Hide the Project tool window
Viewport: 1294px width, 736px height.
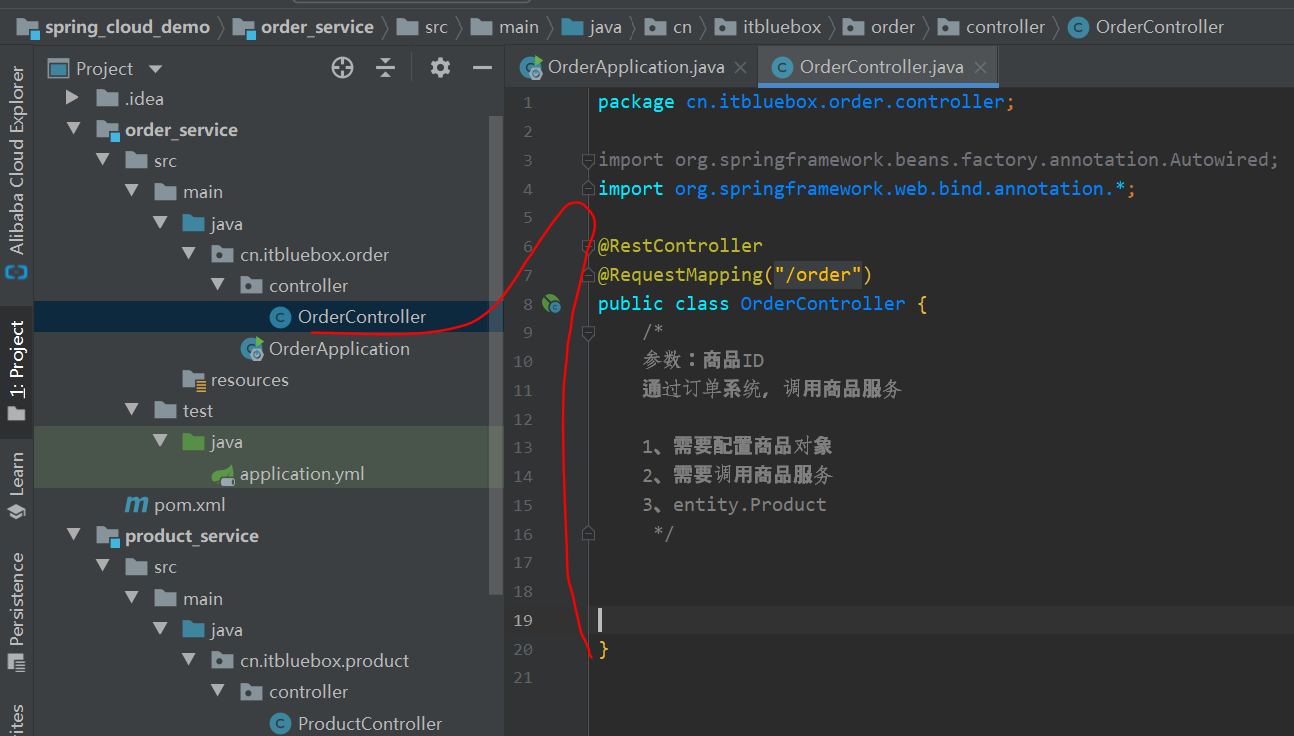[483, 68]
